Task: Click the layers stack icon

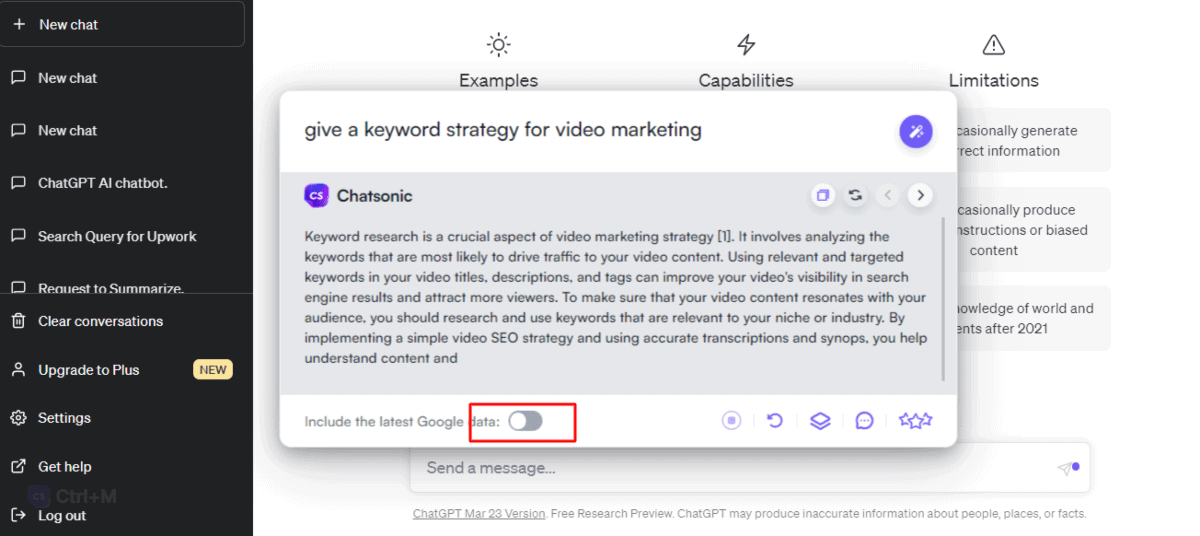Action: [820, 421]
